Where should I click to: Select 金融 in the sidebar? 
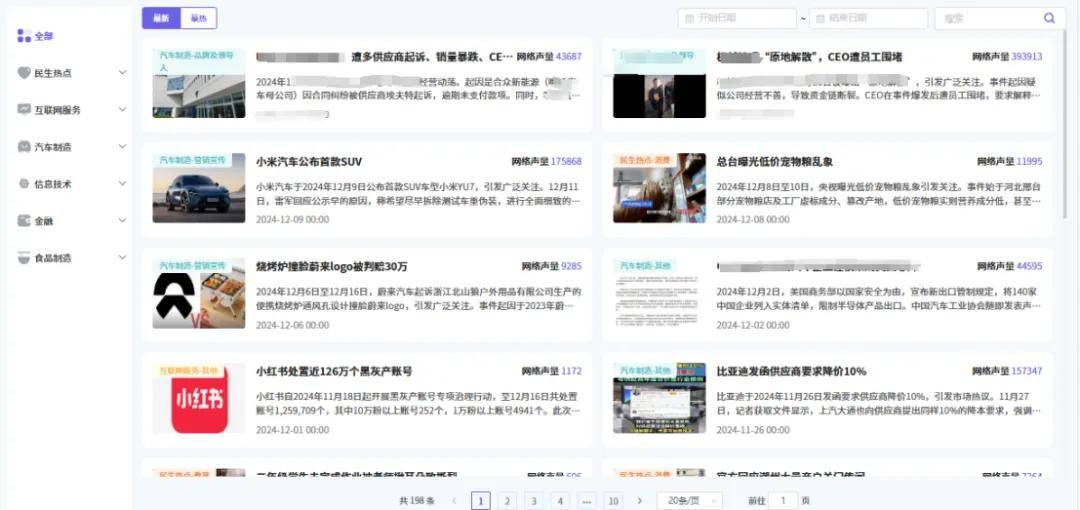44,221
